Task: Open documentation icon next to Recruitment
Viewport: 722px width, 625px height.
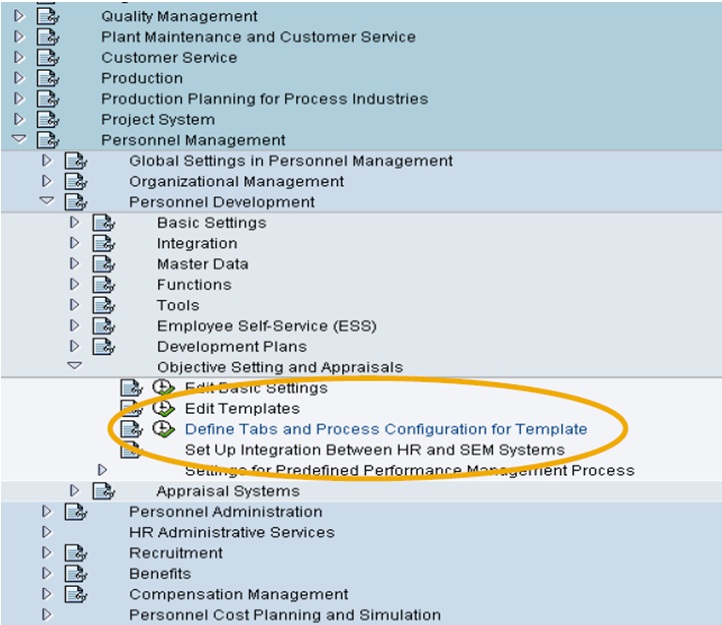Action: 76,553
